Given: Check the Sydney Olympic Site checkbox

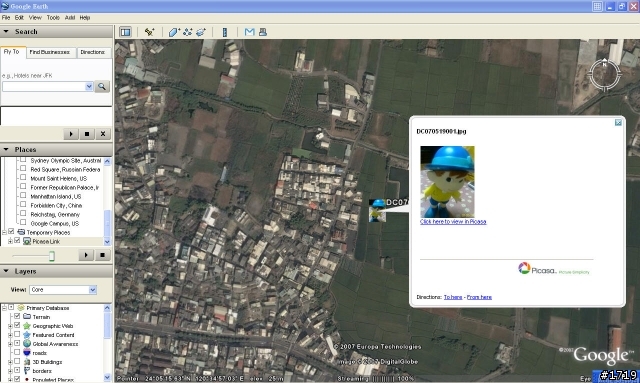Looking at the screenshot, I should 23,160.
